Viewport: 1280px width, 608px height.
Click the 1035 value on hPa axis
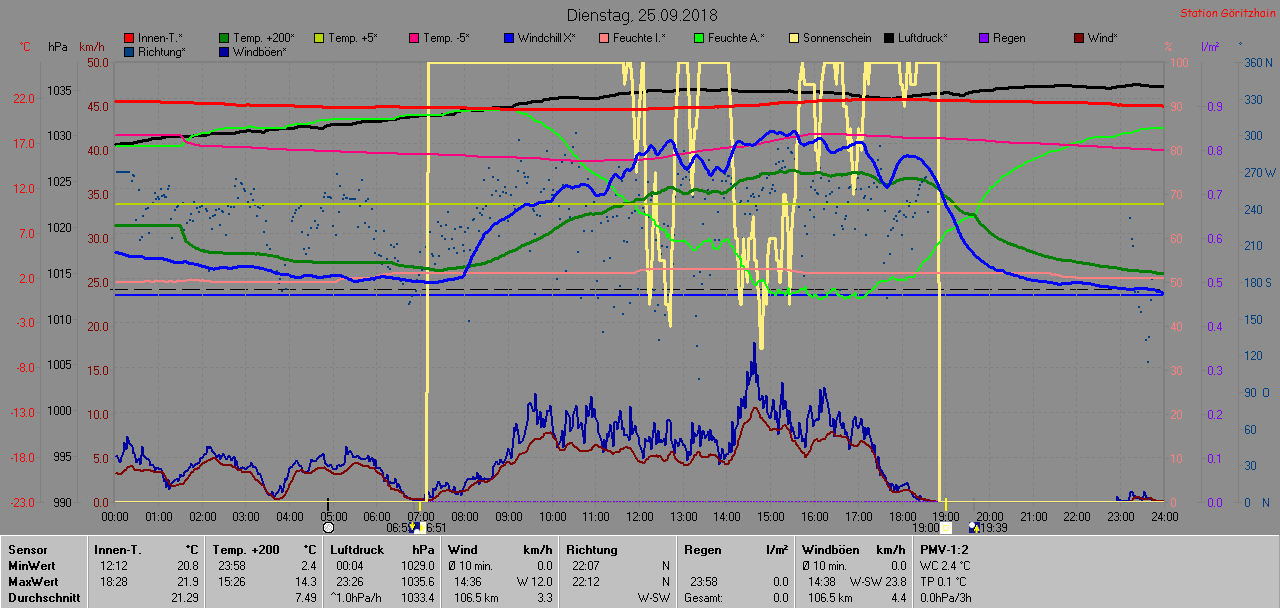(x=59, y=91)
